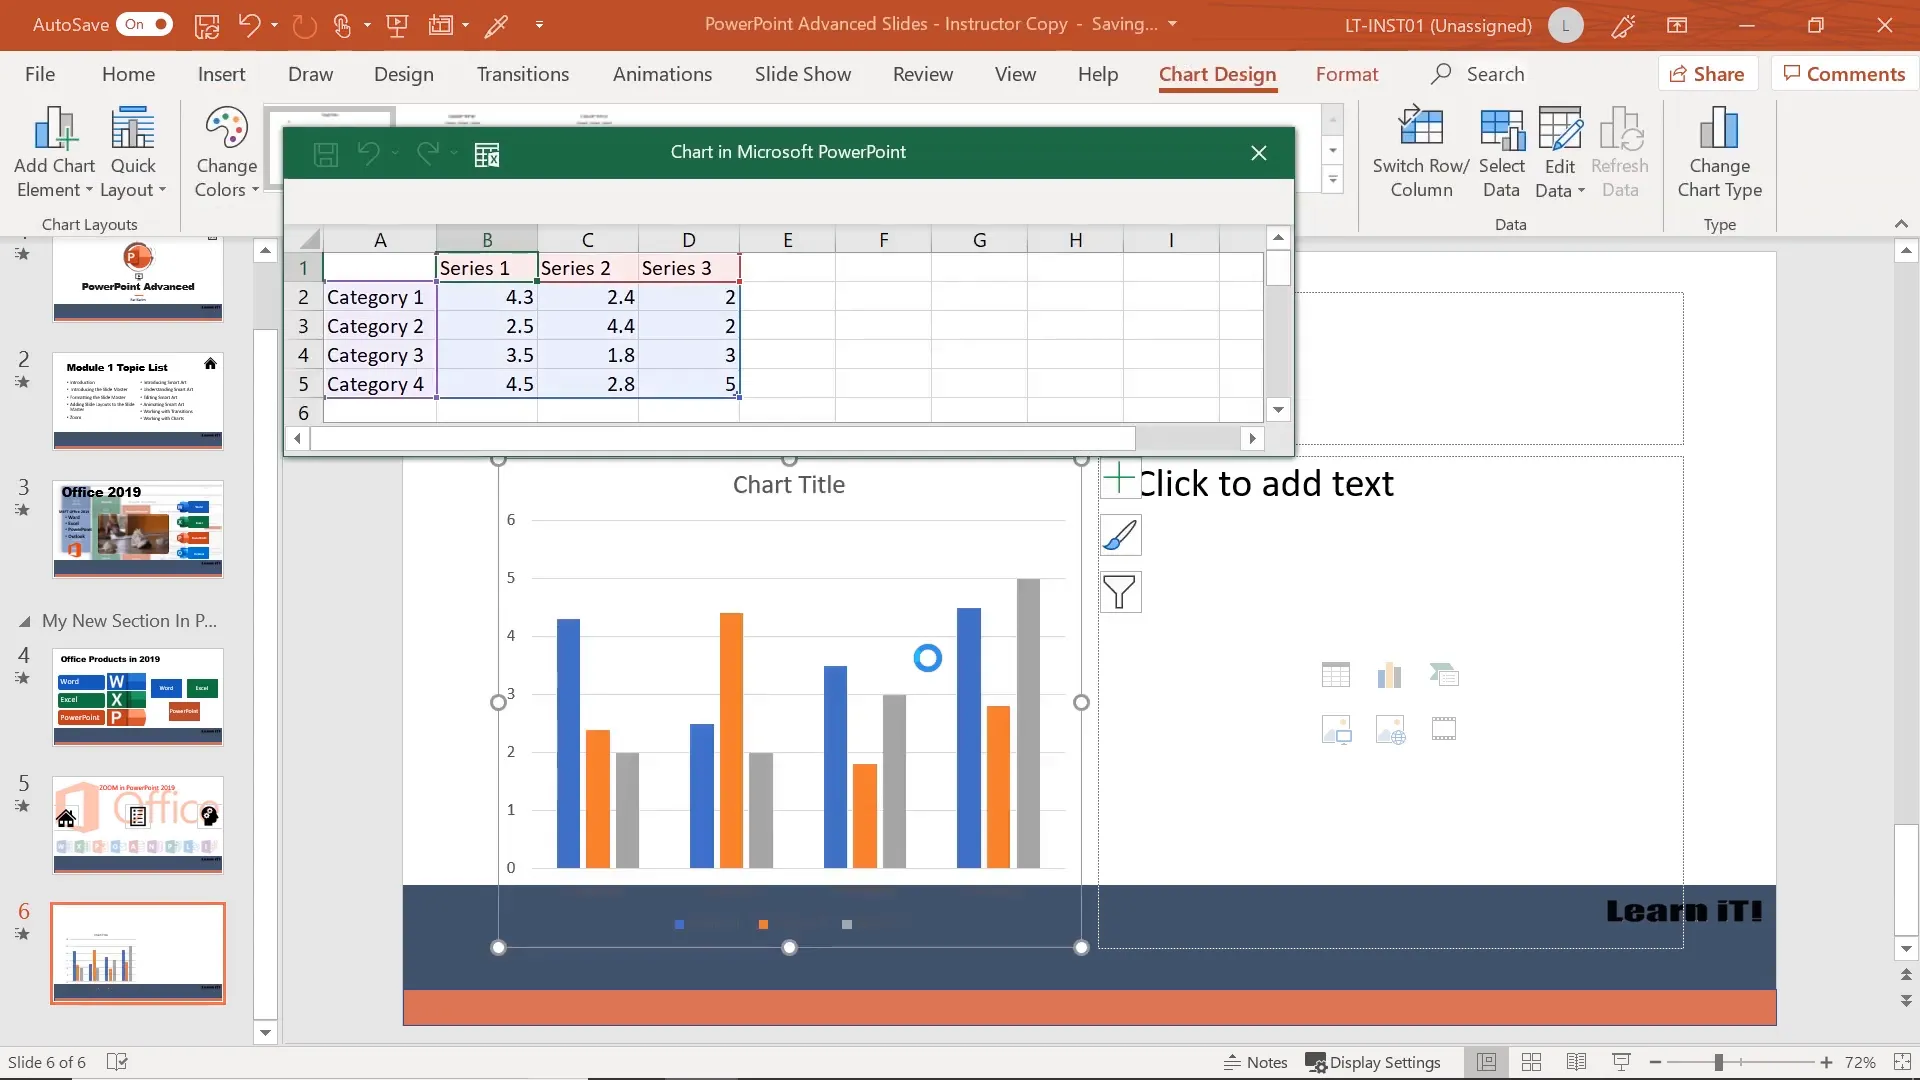Viewport: 1920px width, 1080px height.
Task: Click the Chart Elements plus button
Action: pyautogui.click(x=1120, y=479)
